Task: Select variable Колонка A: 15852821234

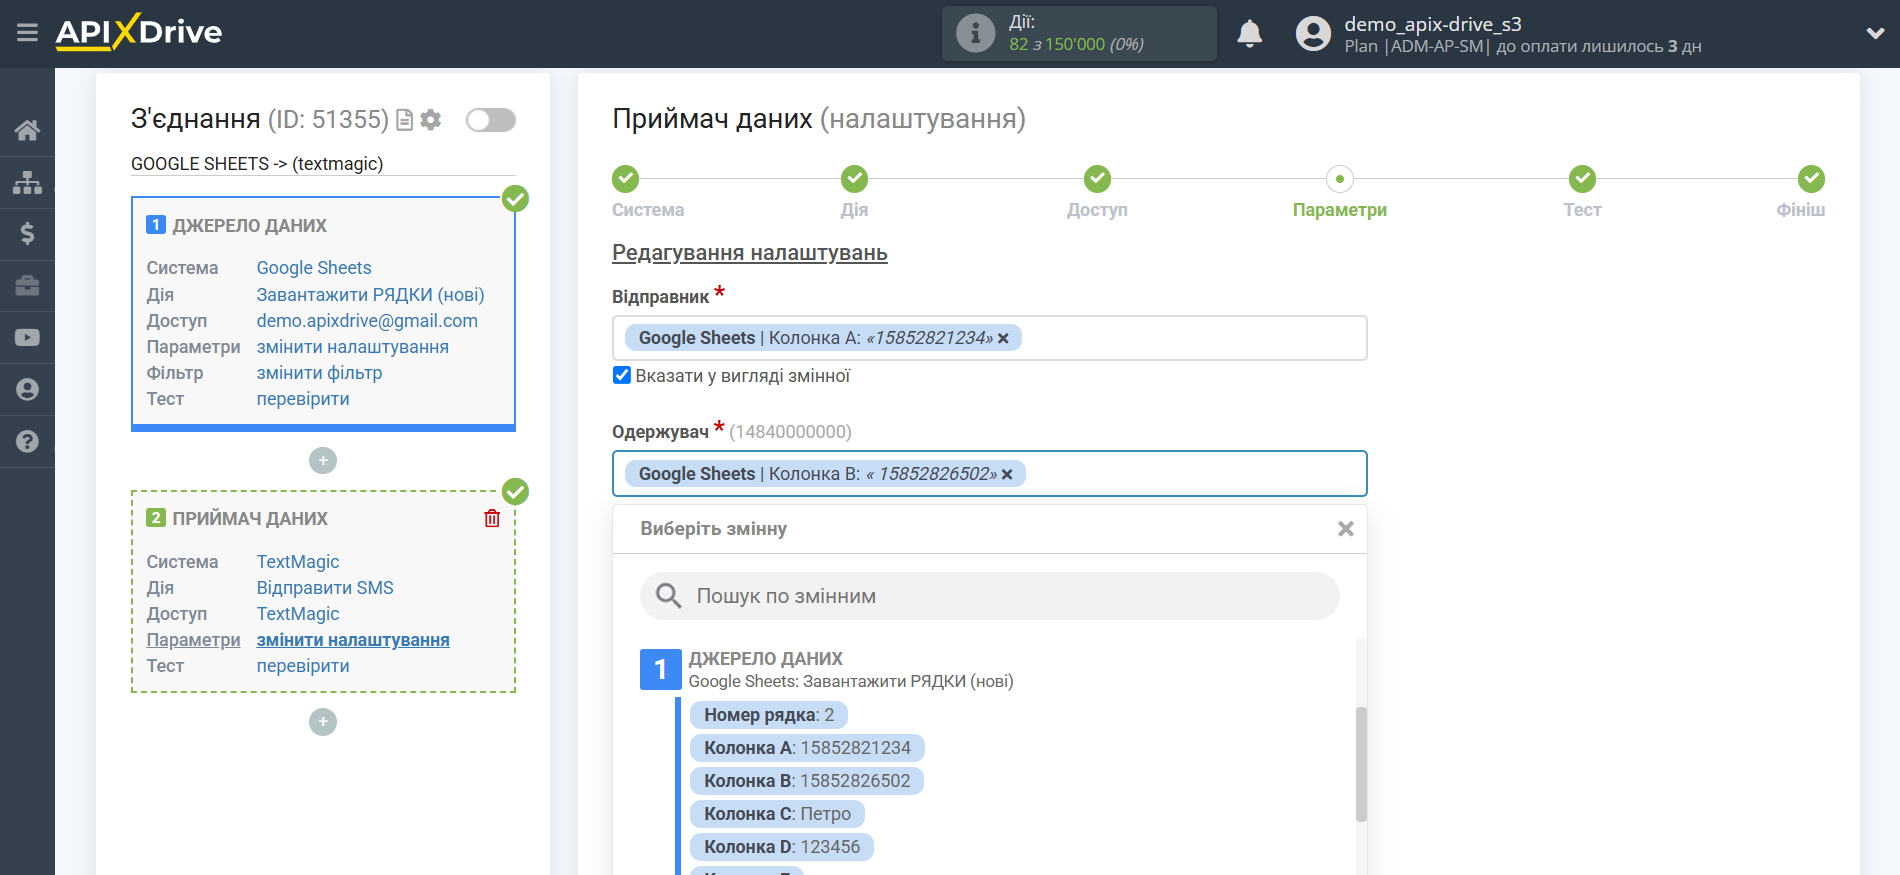Action: [x=807, y=748]
